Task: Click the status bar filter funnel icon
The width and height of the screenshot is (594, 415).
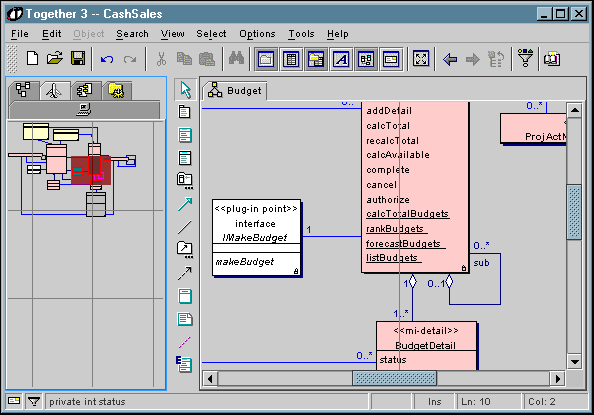Action: [x=34, y=401]
